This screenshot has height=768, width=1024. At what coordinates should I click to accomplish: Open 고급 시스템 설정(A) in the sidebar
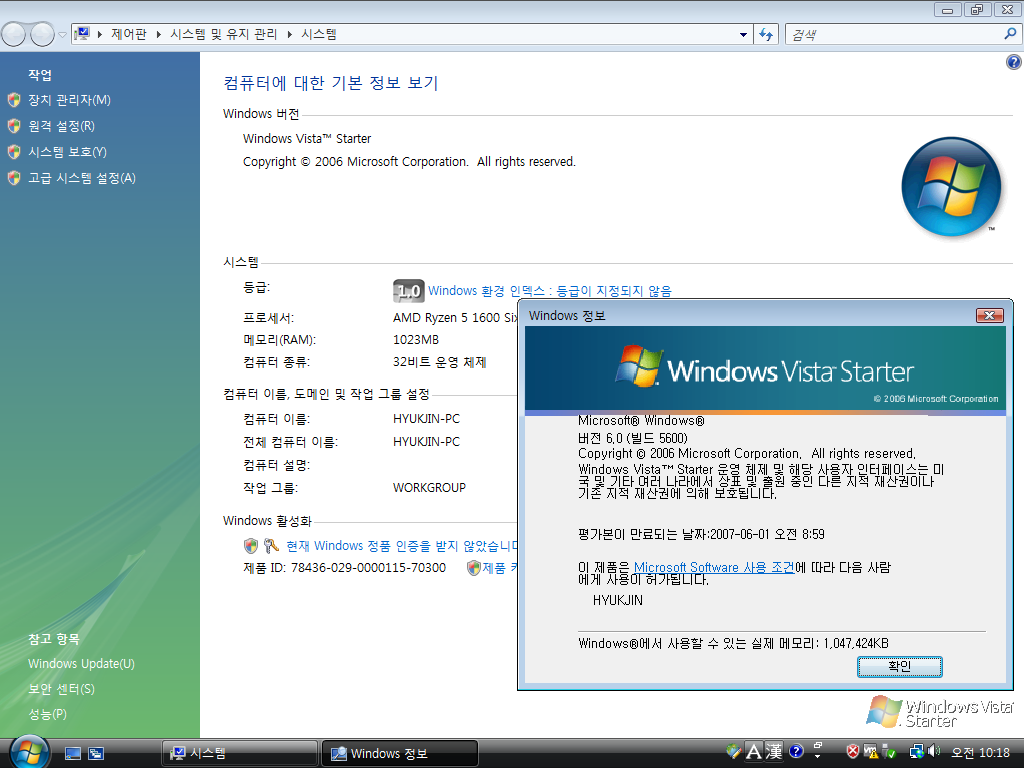click(x=82, y=178)
